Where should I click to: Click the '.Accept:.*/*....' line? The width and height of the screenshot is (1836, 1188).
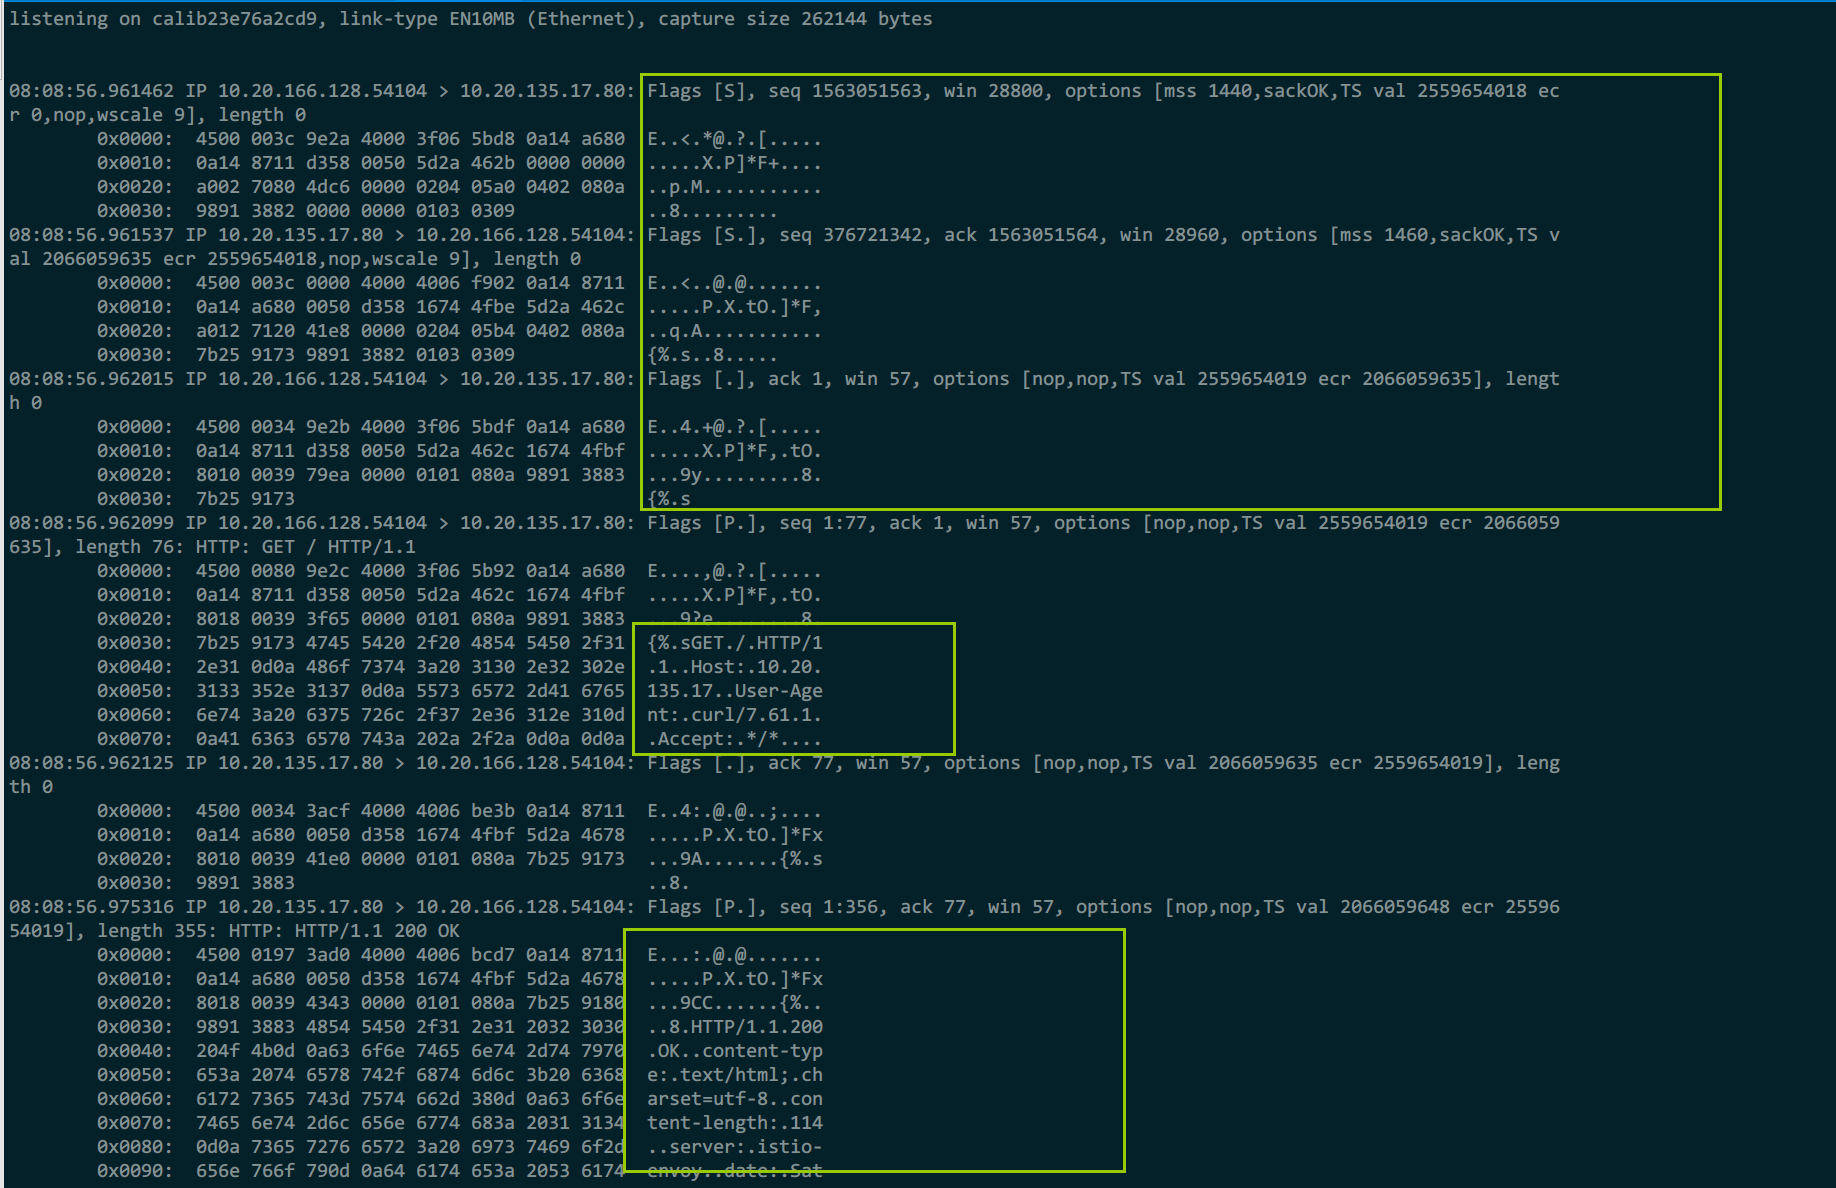[734, 739]
